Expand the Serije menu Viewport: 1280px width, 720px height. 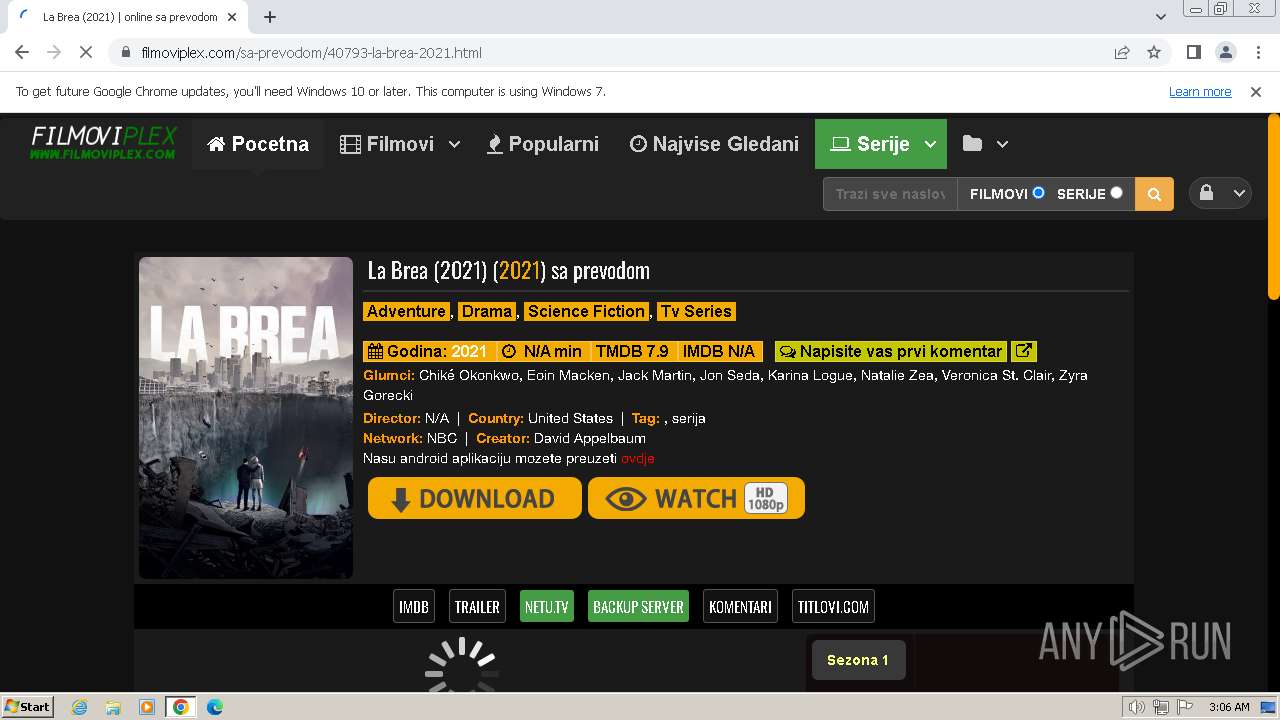click(881, 144)
